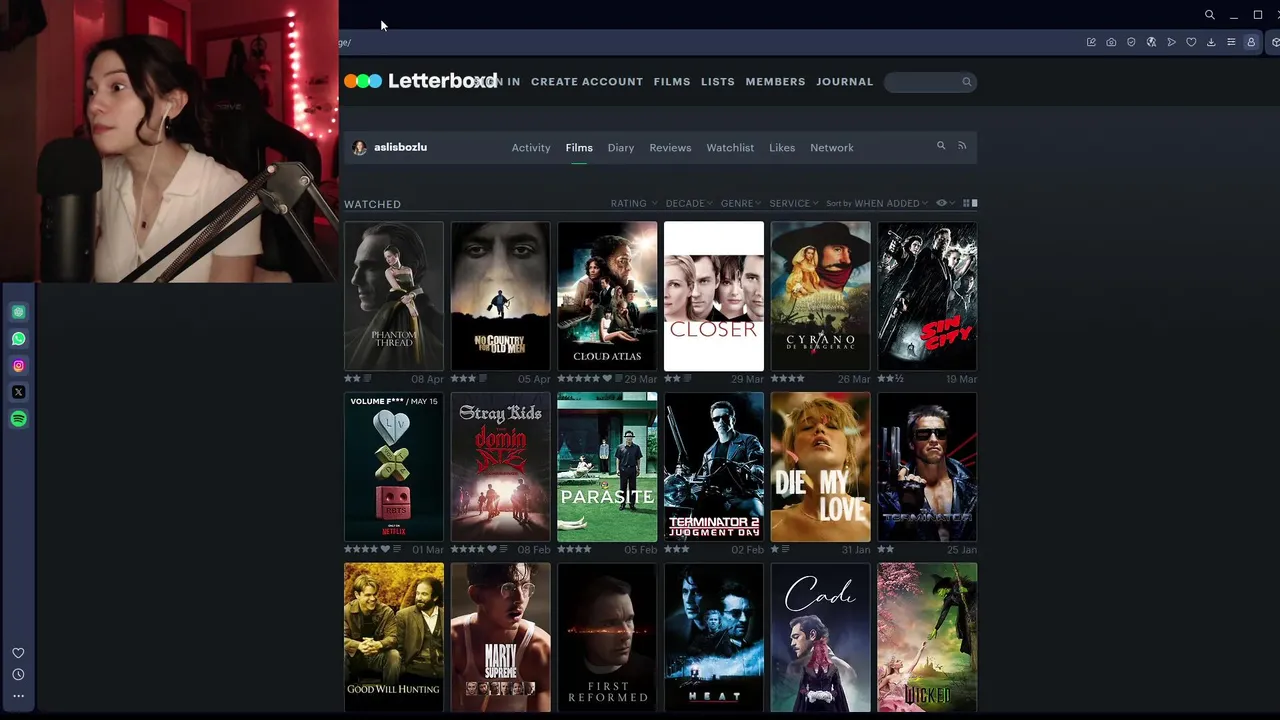Toggle the eye visibility filter
This screenshot has height=720, width=1280.
[944, 203]
